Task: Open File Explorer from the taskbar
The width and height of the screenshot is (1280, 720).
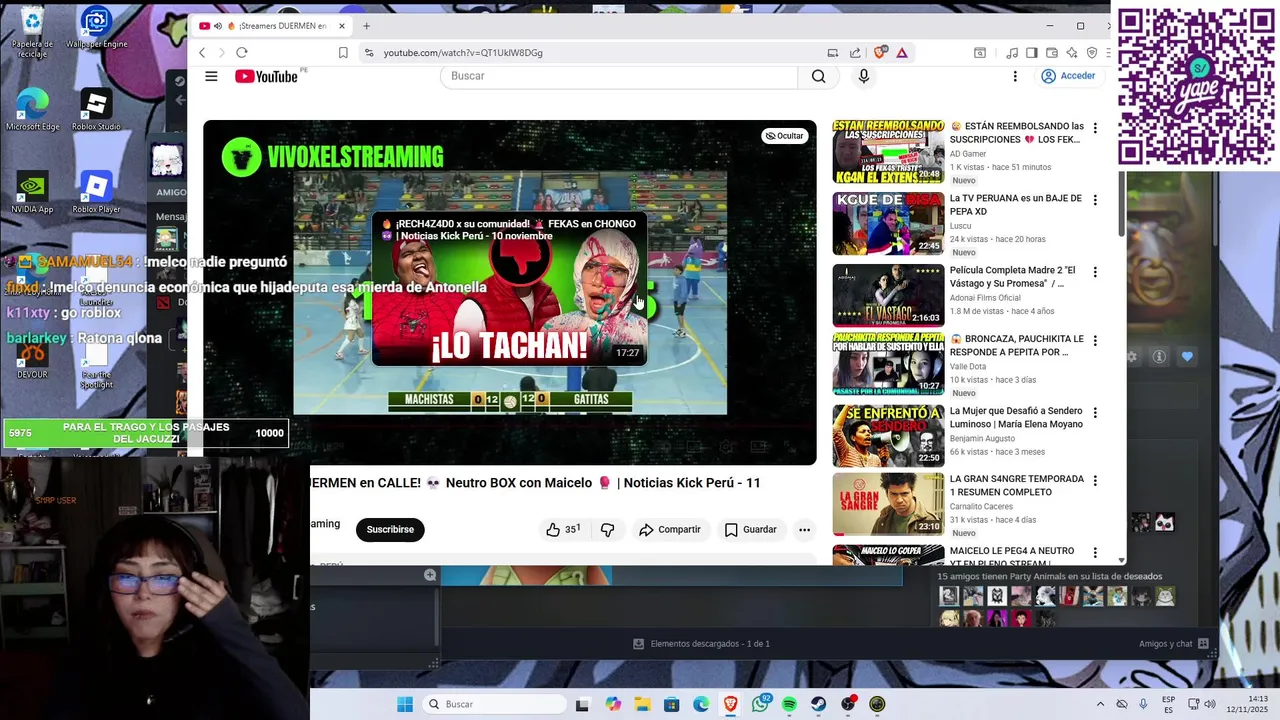Action: click(x=642, y=704)
